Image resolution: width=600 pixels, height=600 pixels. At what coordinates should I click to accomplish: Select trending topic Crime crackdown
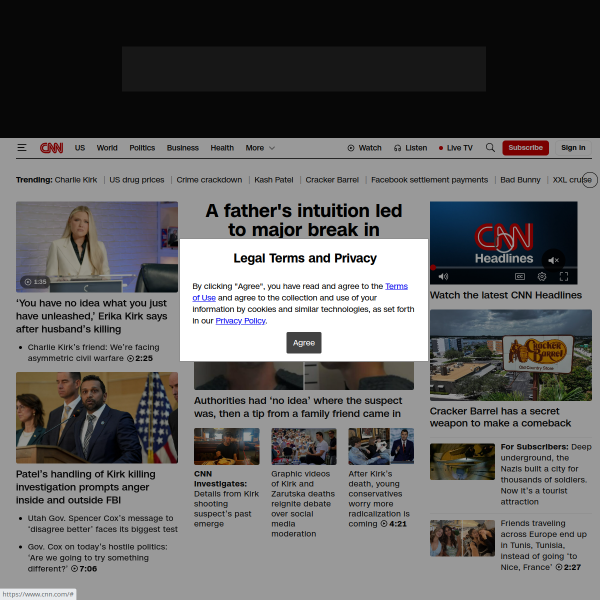(209, 180)
